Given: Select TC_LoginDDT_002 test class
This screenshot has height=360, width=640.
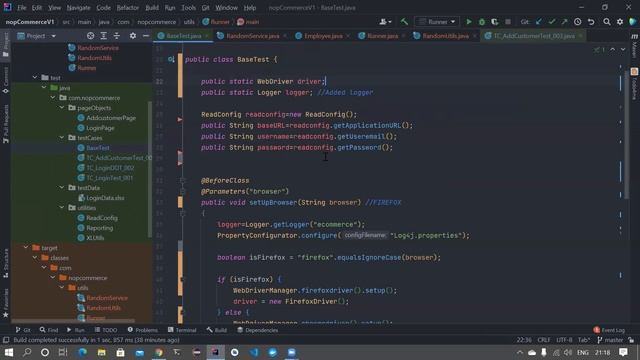Looking at the screenshot, I should pyautogui.click(x=110, y=168).
